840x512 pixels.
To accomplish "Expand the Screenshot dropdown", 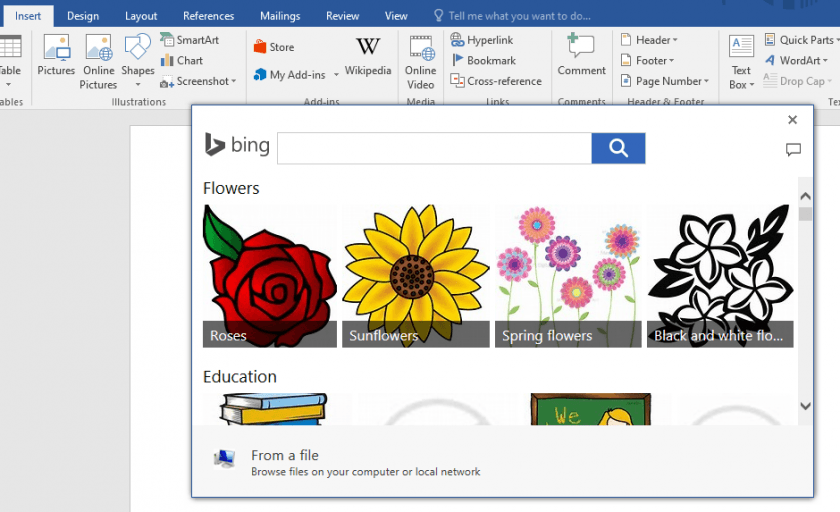I will click(x=199, y=81).
